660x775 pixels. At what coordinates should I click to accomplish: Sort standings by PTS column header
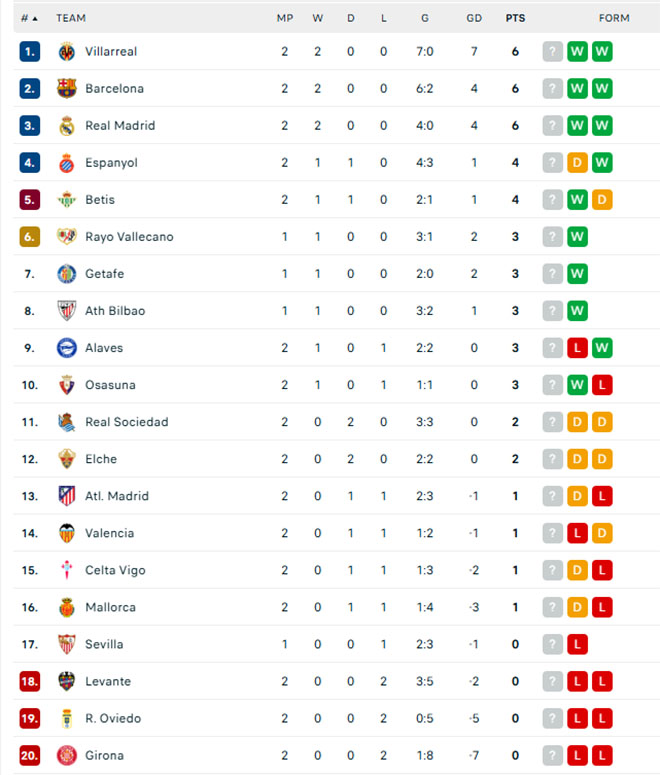pyautogui.click(x=515, y=18)
